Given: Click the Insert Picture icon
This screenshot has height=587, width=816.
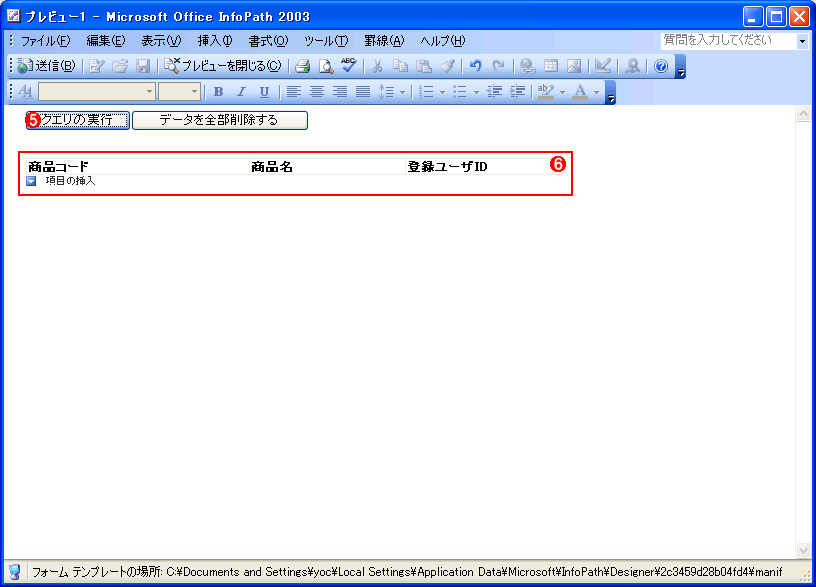Looking at the screenshot, I should (x=573, y=66).
